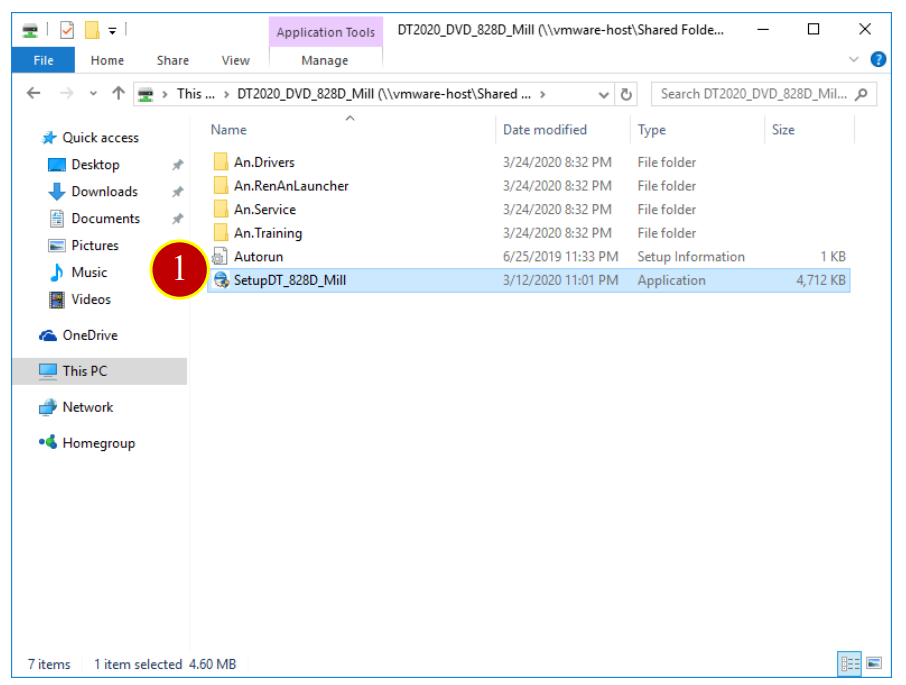The image size is (906, 685).
Task: Select the Application Tools contextual tab
Action: pos(325,32)
